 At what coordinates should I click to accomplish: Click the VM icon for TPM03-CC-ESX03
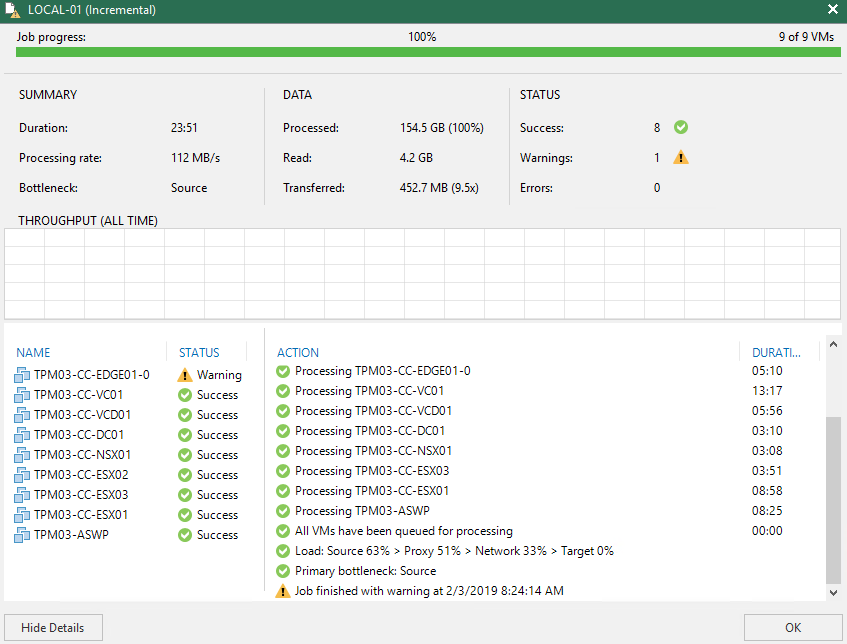[22, 495]
